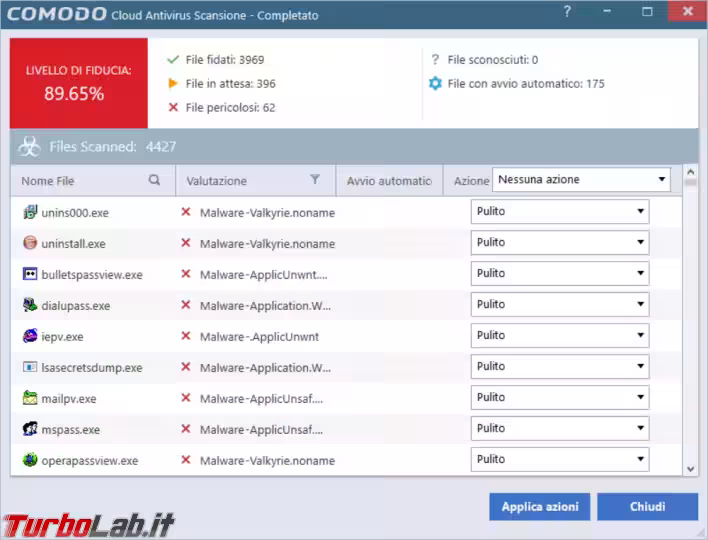
Task: Click the red X beside mspass.exe rating
Action: point(186,428)
